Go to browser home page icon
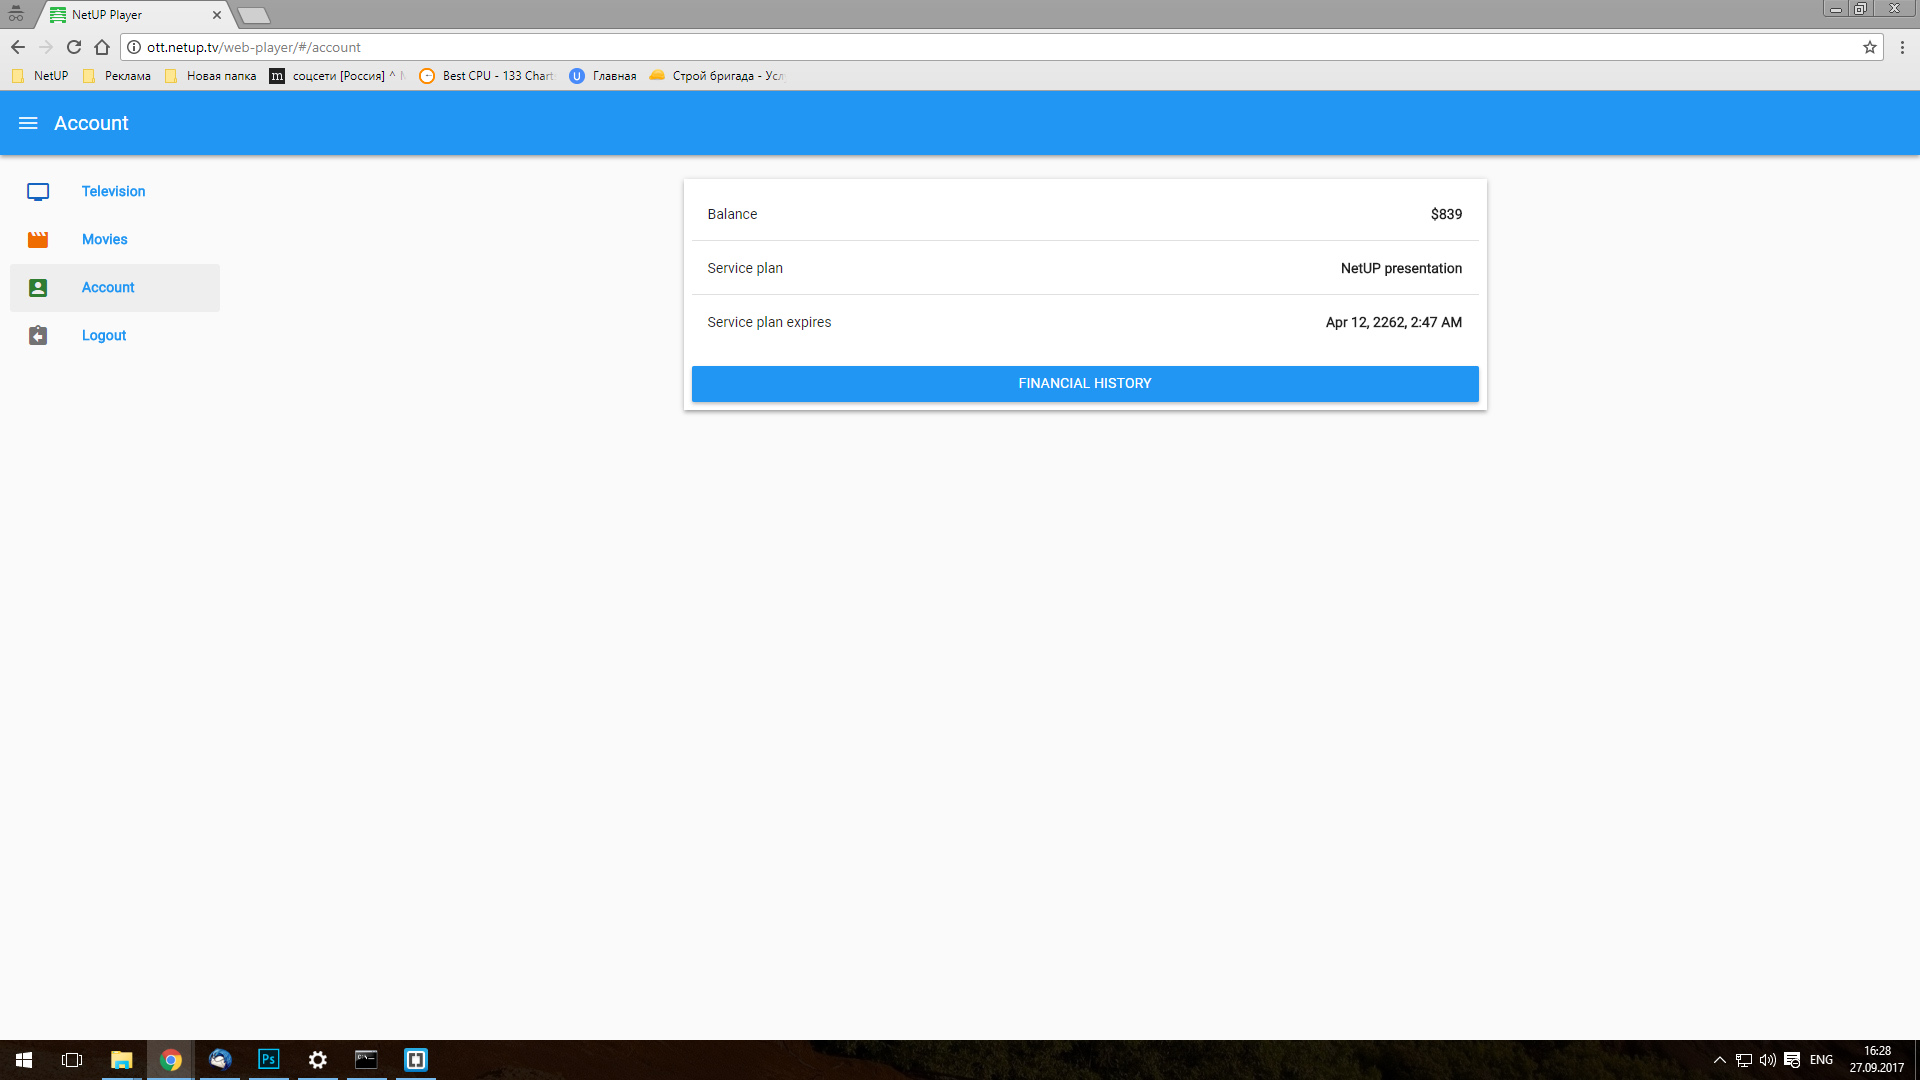The width and height of the screenshot is (1920, 1080). (102, 47)
